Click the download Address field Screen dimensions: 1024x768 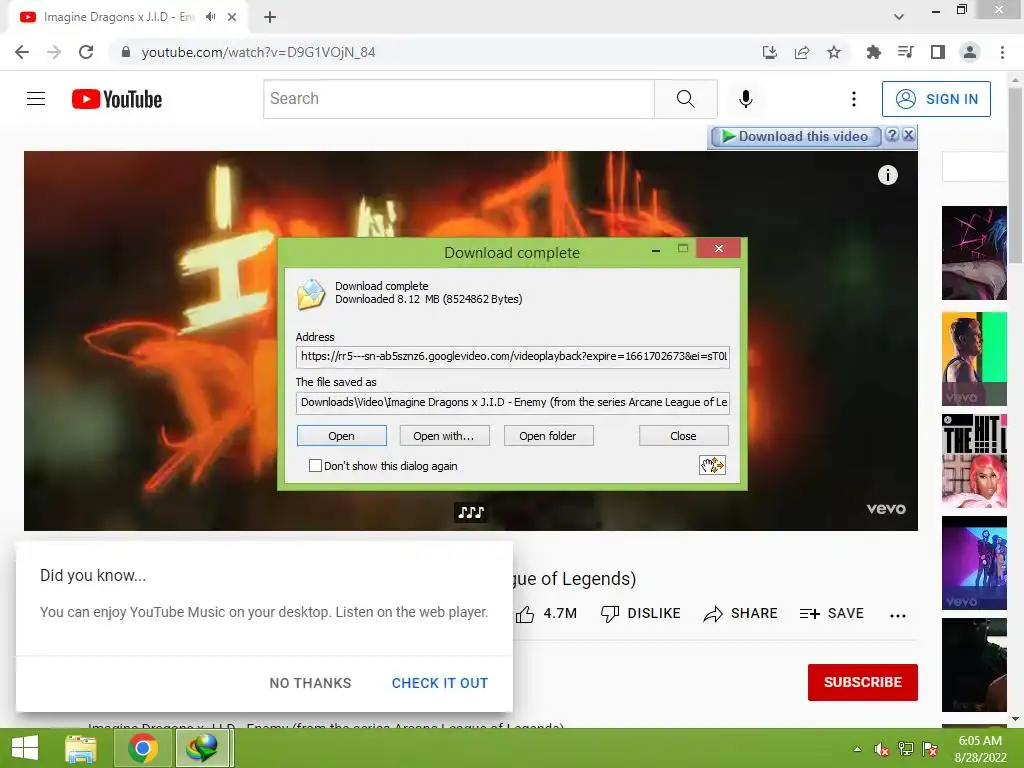click(x=513, y=357)
